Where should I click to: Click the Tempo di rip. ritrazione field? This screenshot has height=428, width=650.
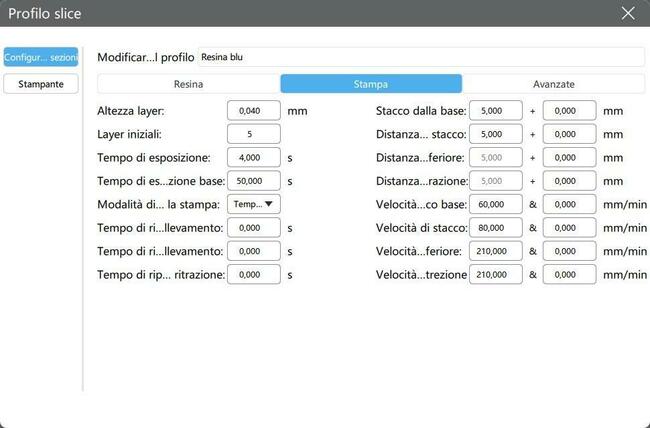click(x=254, y=274)
